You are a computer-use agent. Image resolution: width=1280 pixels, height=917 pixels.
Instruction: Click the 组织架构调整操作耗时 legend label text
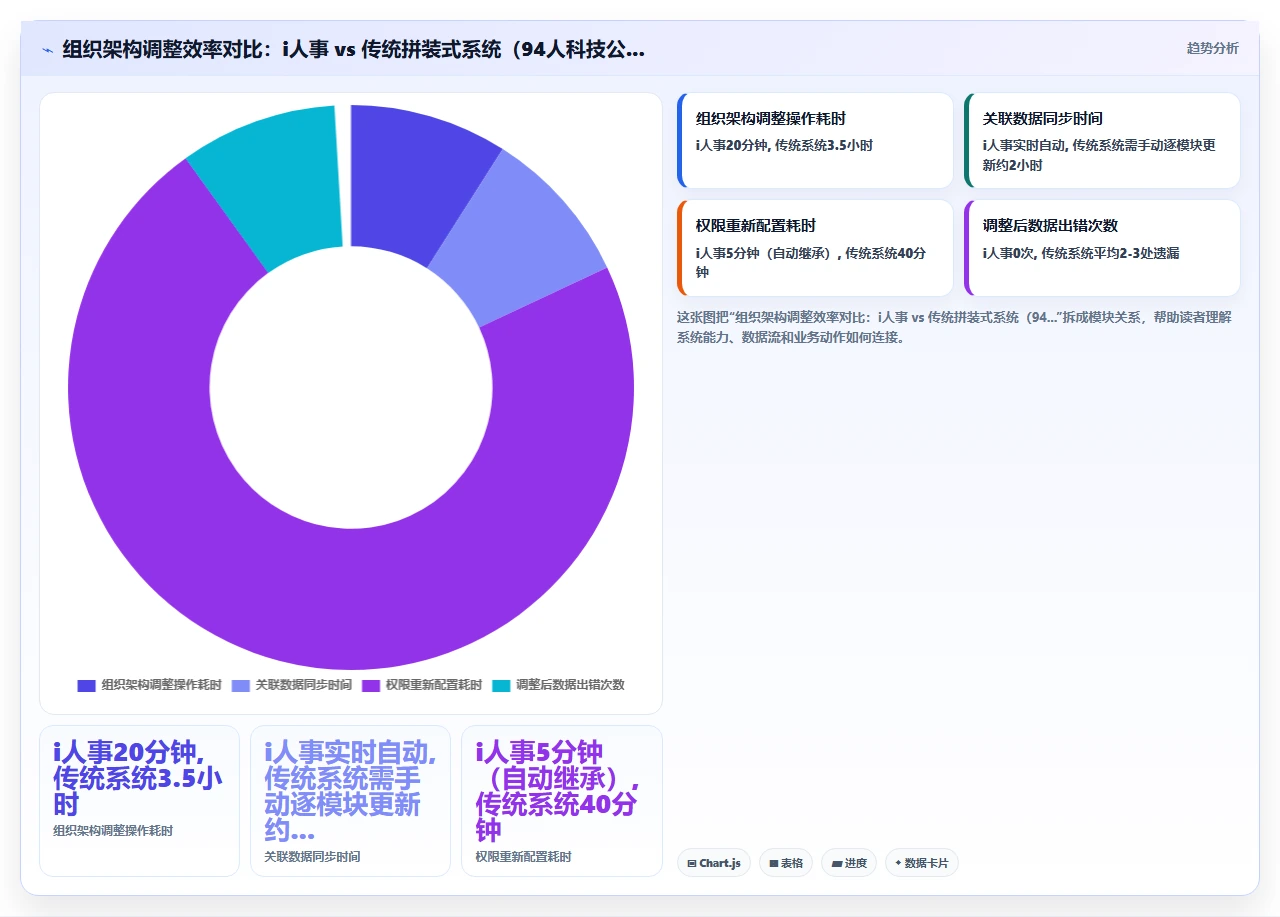tap(161, 685)
